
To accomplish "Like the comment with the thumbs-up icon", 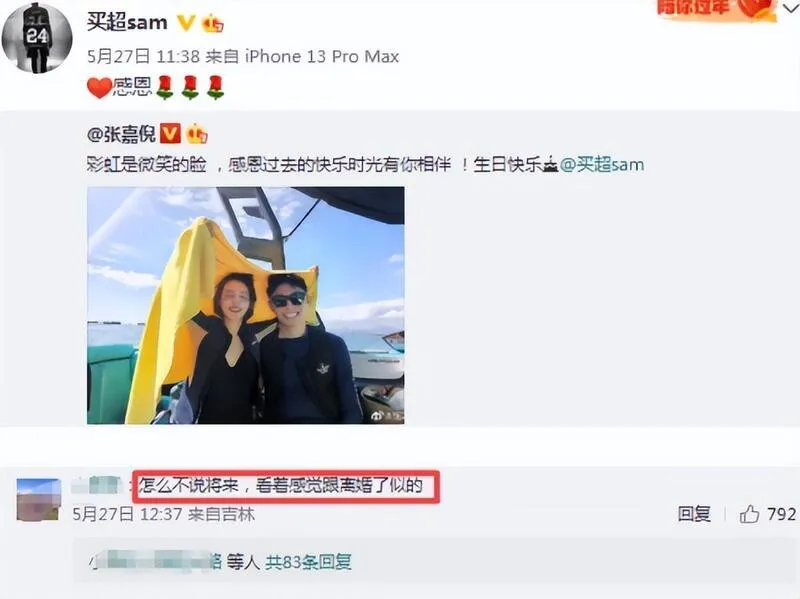I will tap(749, 514).
